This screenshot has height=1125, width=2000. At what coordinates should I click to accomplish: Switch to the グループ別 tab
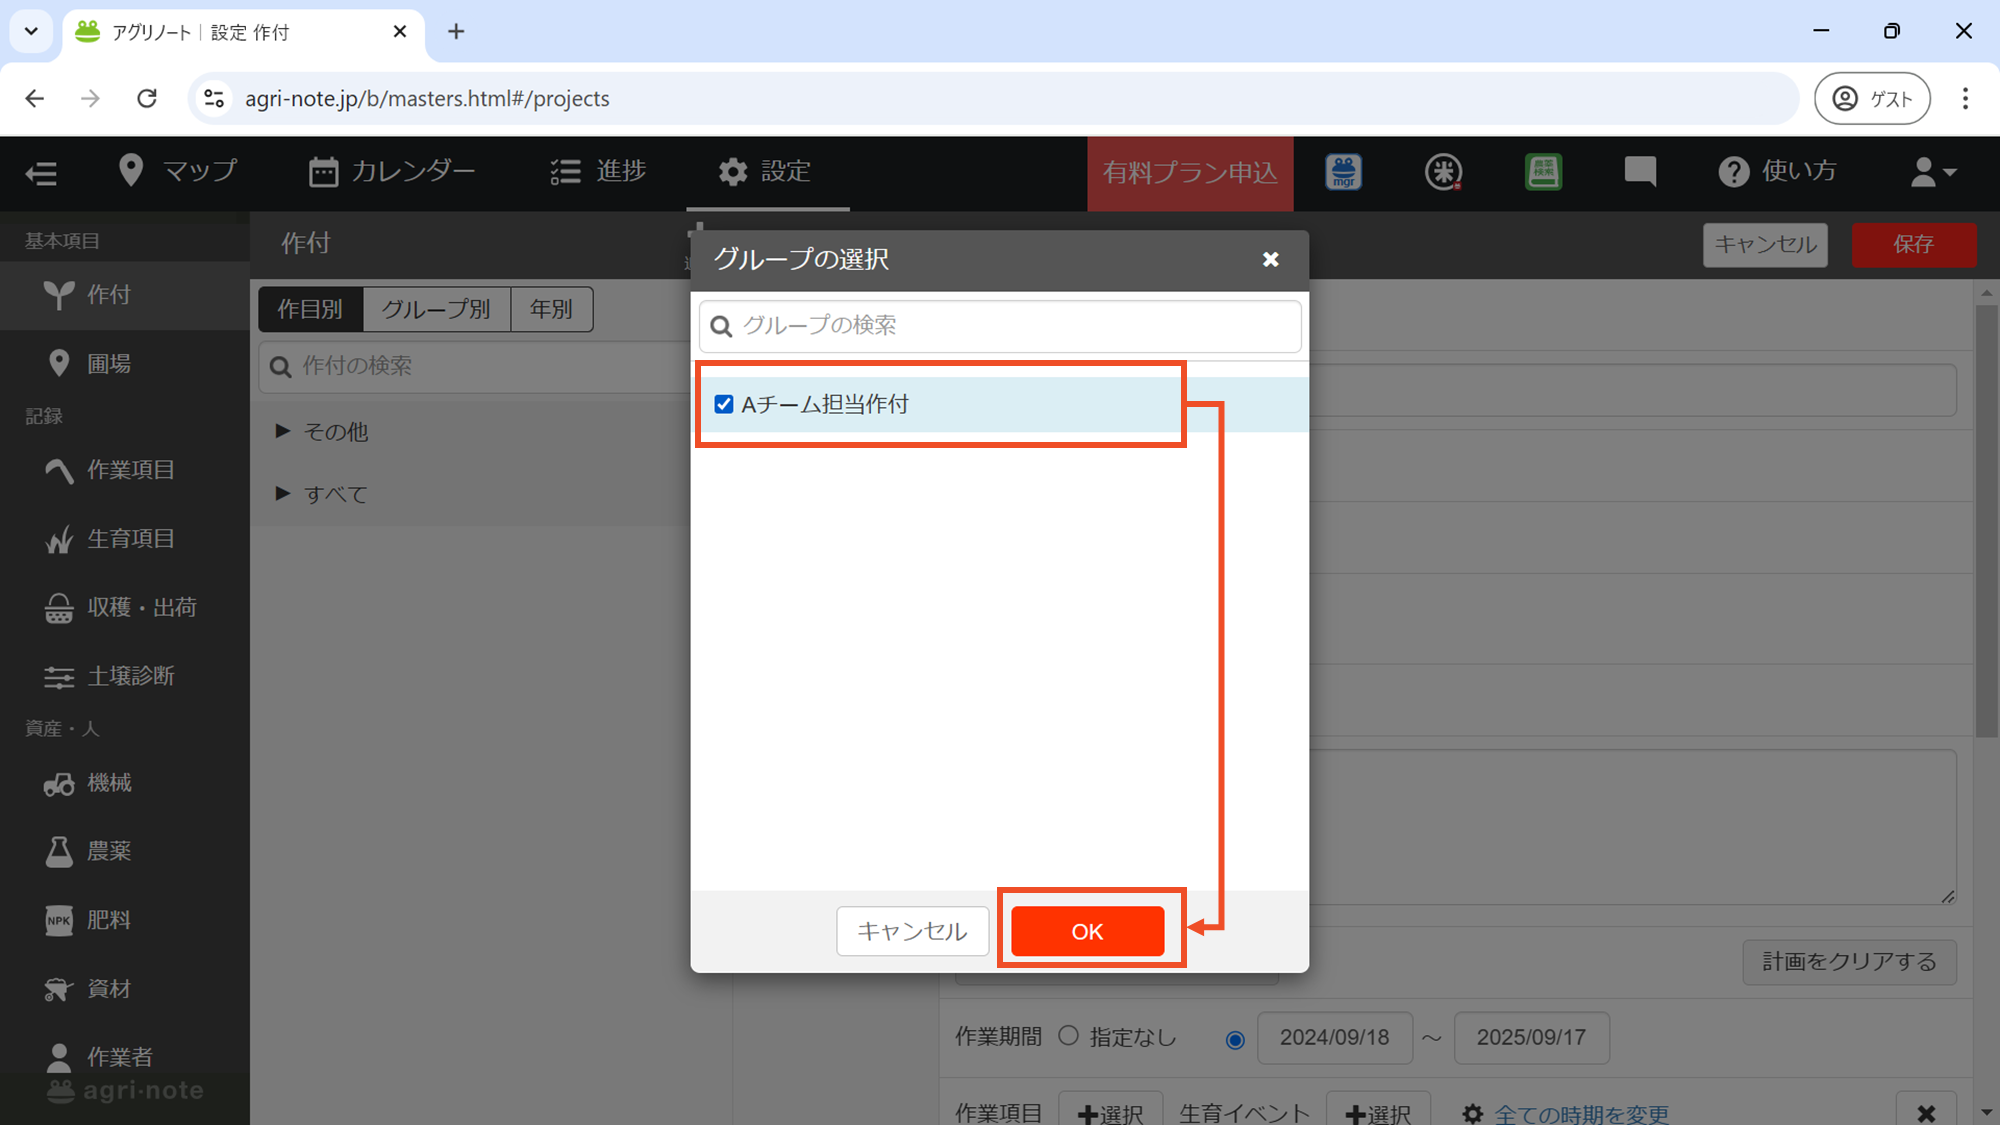(x=436, y=309)
